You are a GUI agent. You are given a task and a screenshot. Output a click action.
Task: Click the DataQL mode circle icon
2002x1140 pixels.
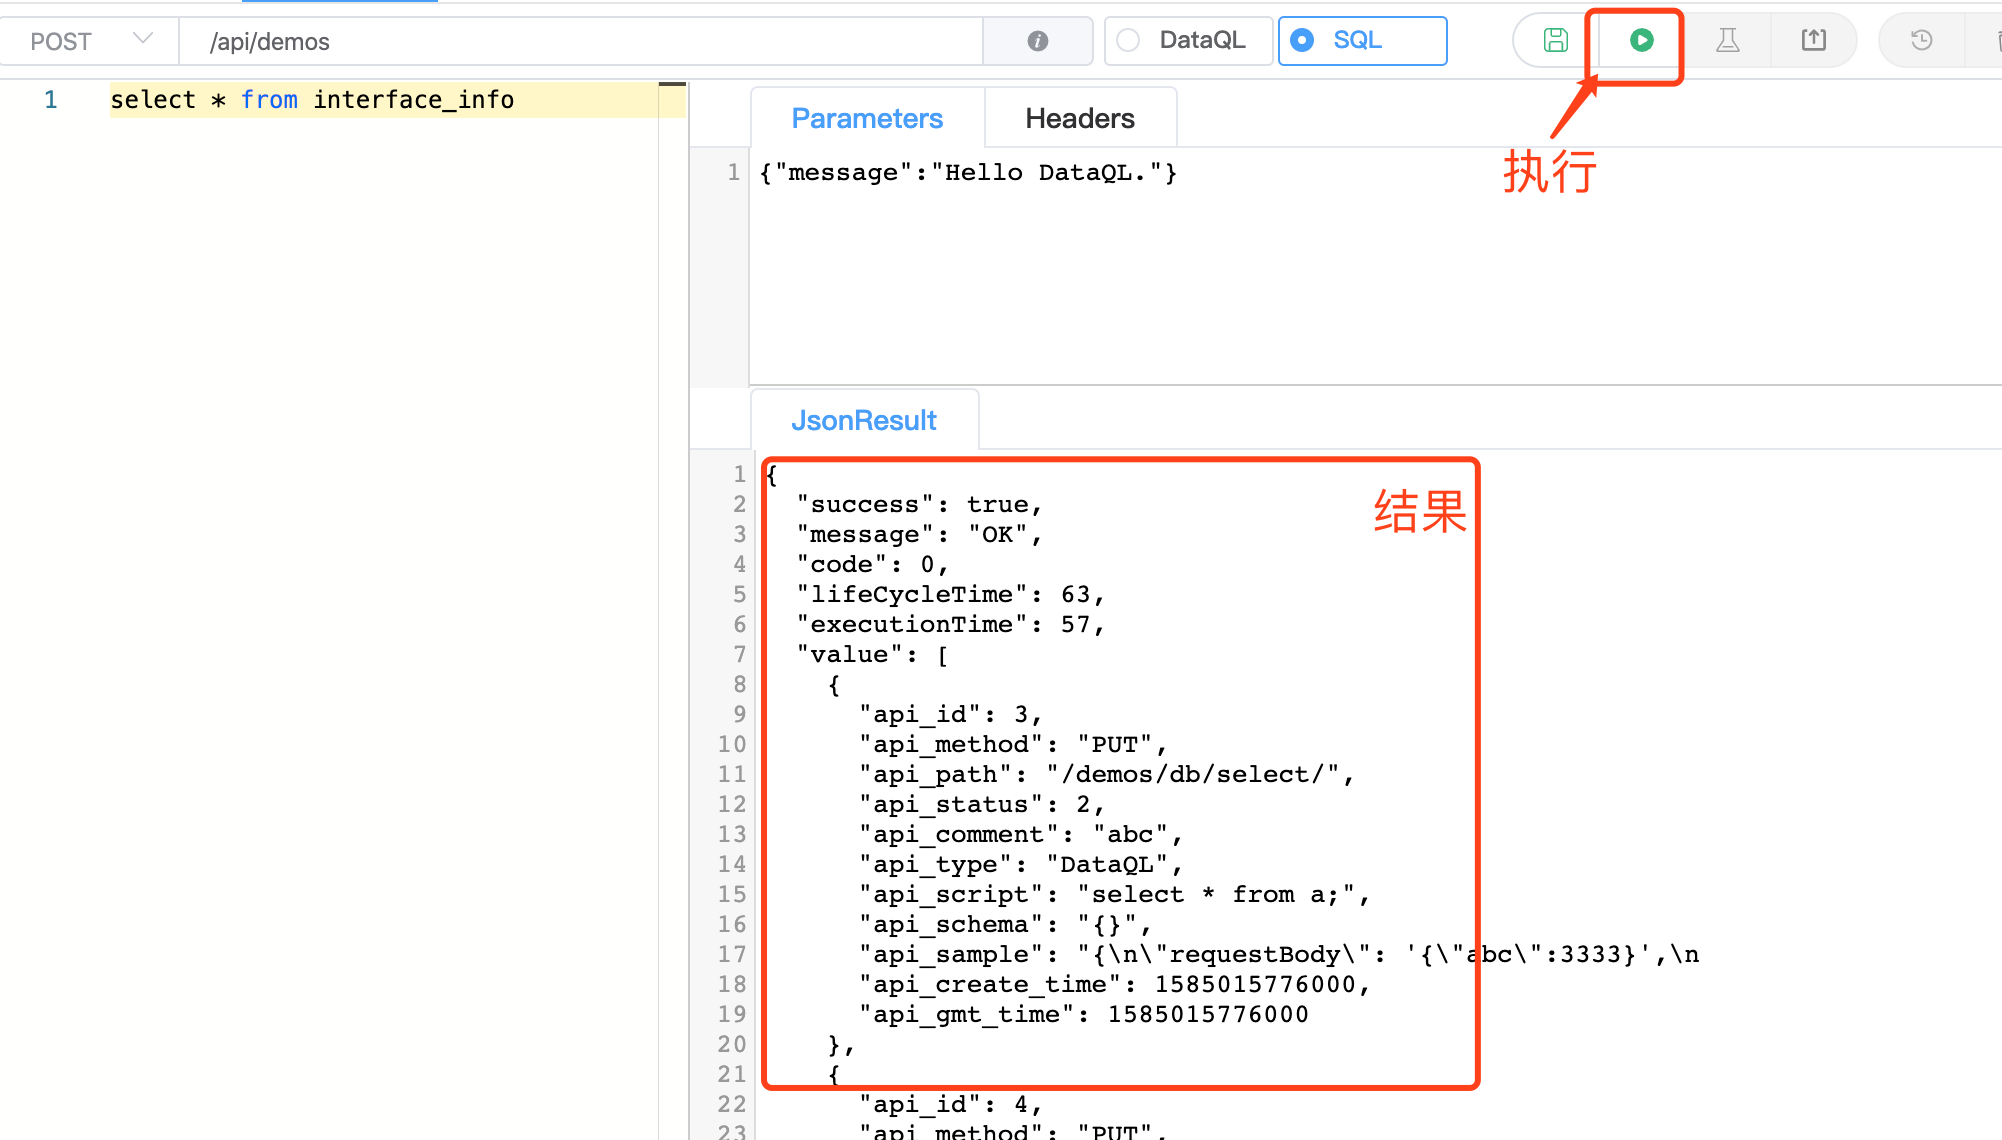pyautogui.click(x=1128, y=41)
